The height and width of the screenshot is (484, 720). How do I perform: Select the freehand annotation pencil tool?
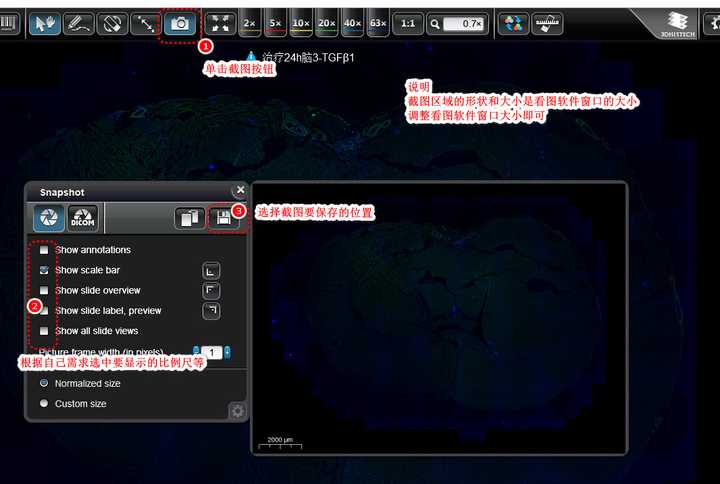tap(78, 23)
